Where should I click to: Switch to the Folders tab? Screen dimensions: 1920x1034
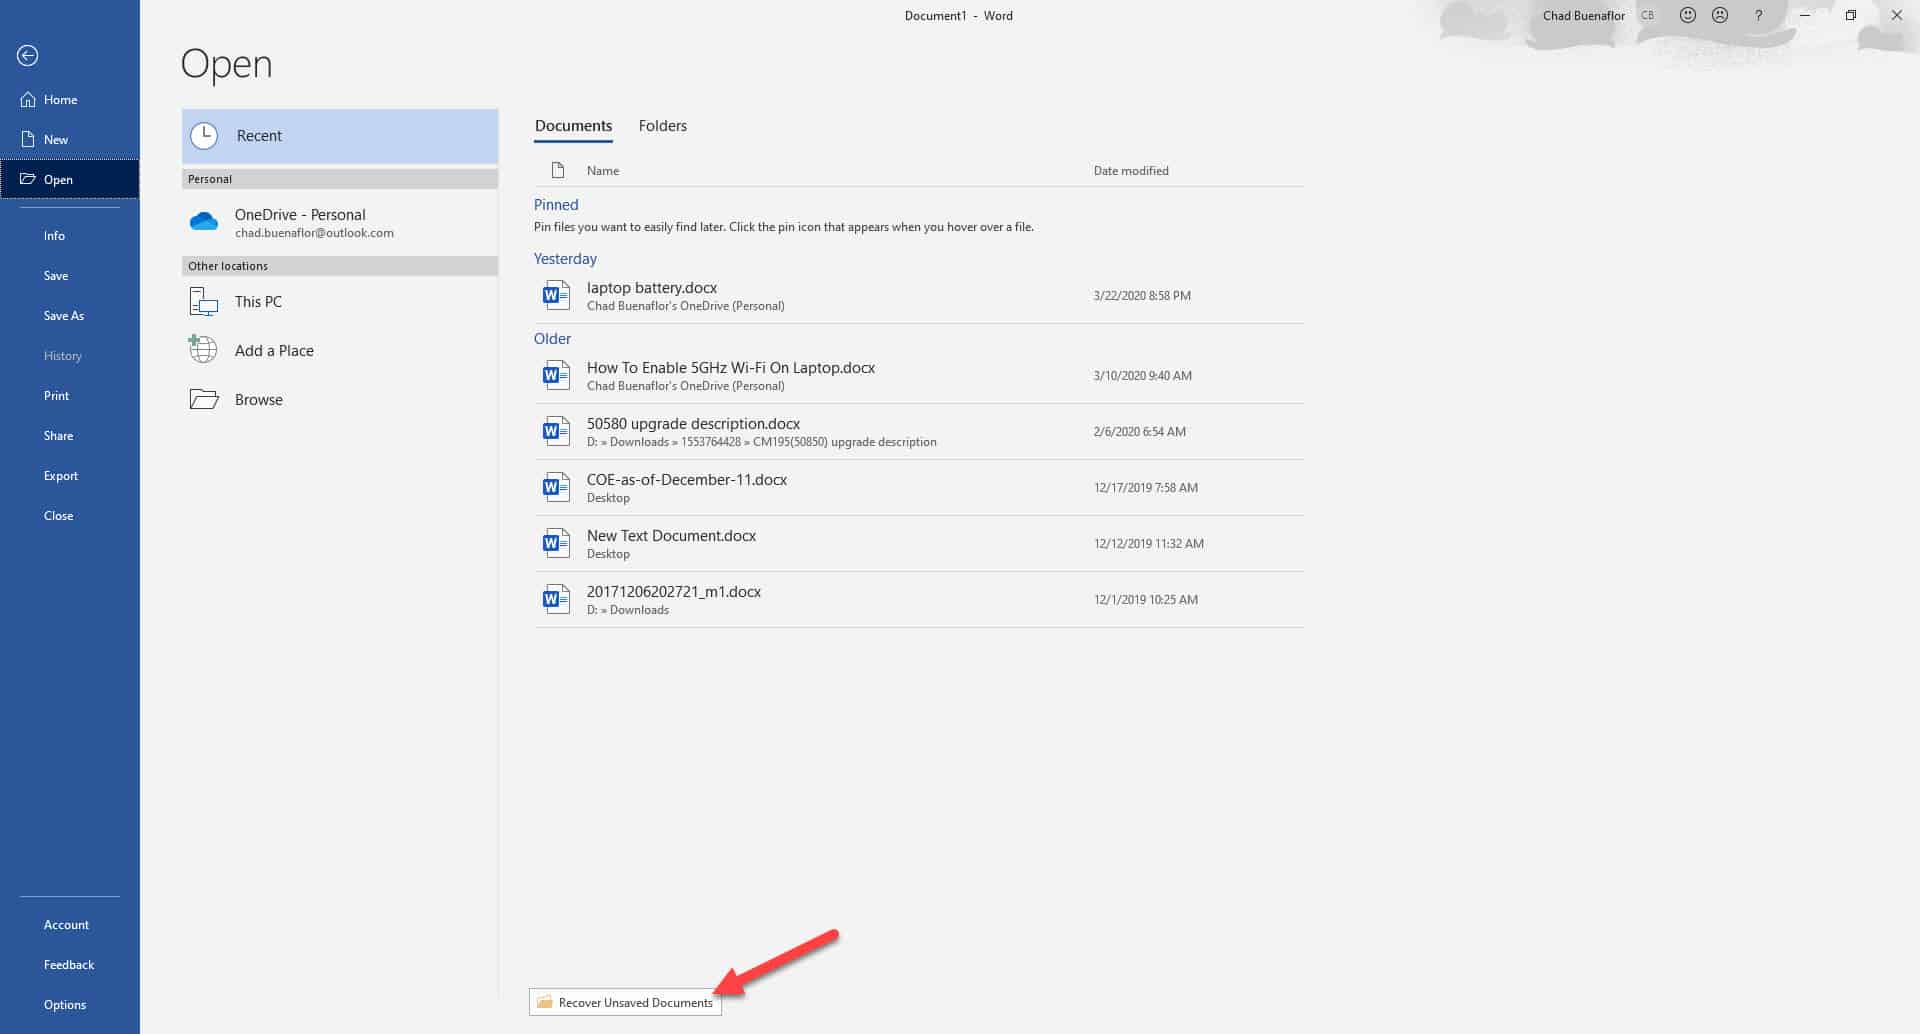pyautogui.click(x=662, y=126)
